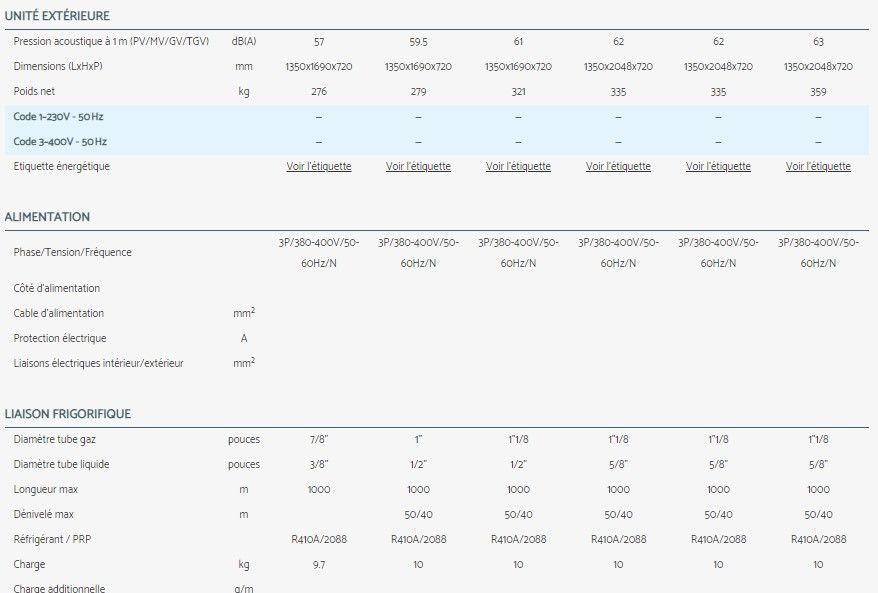
Task: Open 'Voir l'étiquette' link for the 359 kg unit
Action: (x=818, y=167)
